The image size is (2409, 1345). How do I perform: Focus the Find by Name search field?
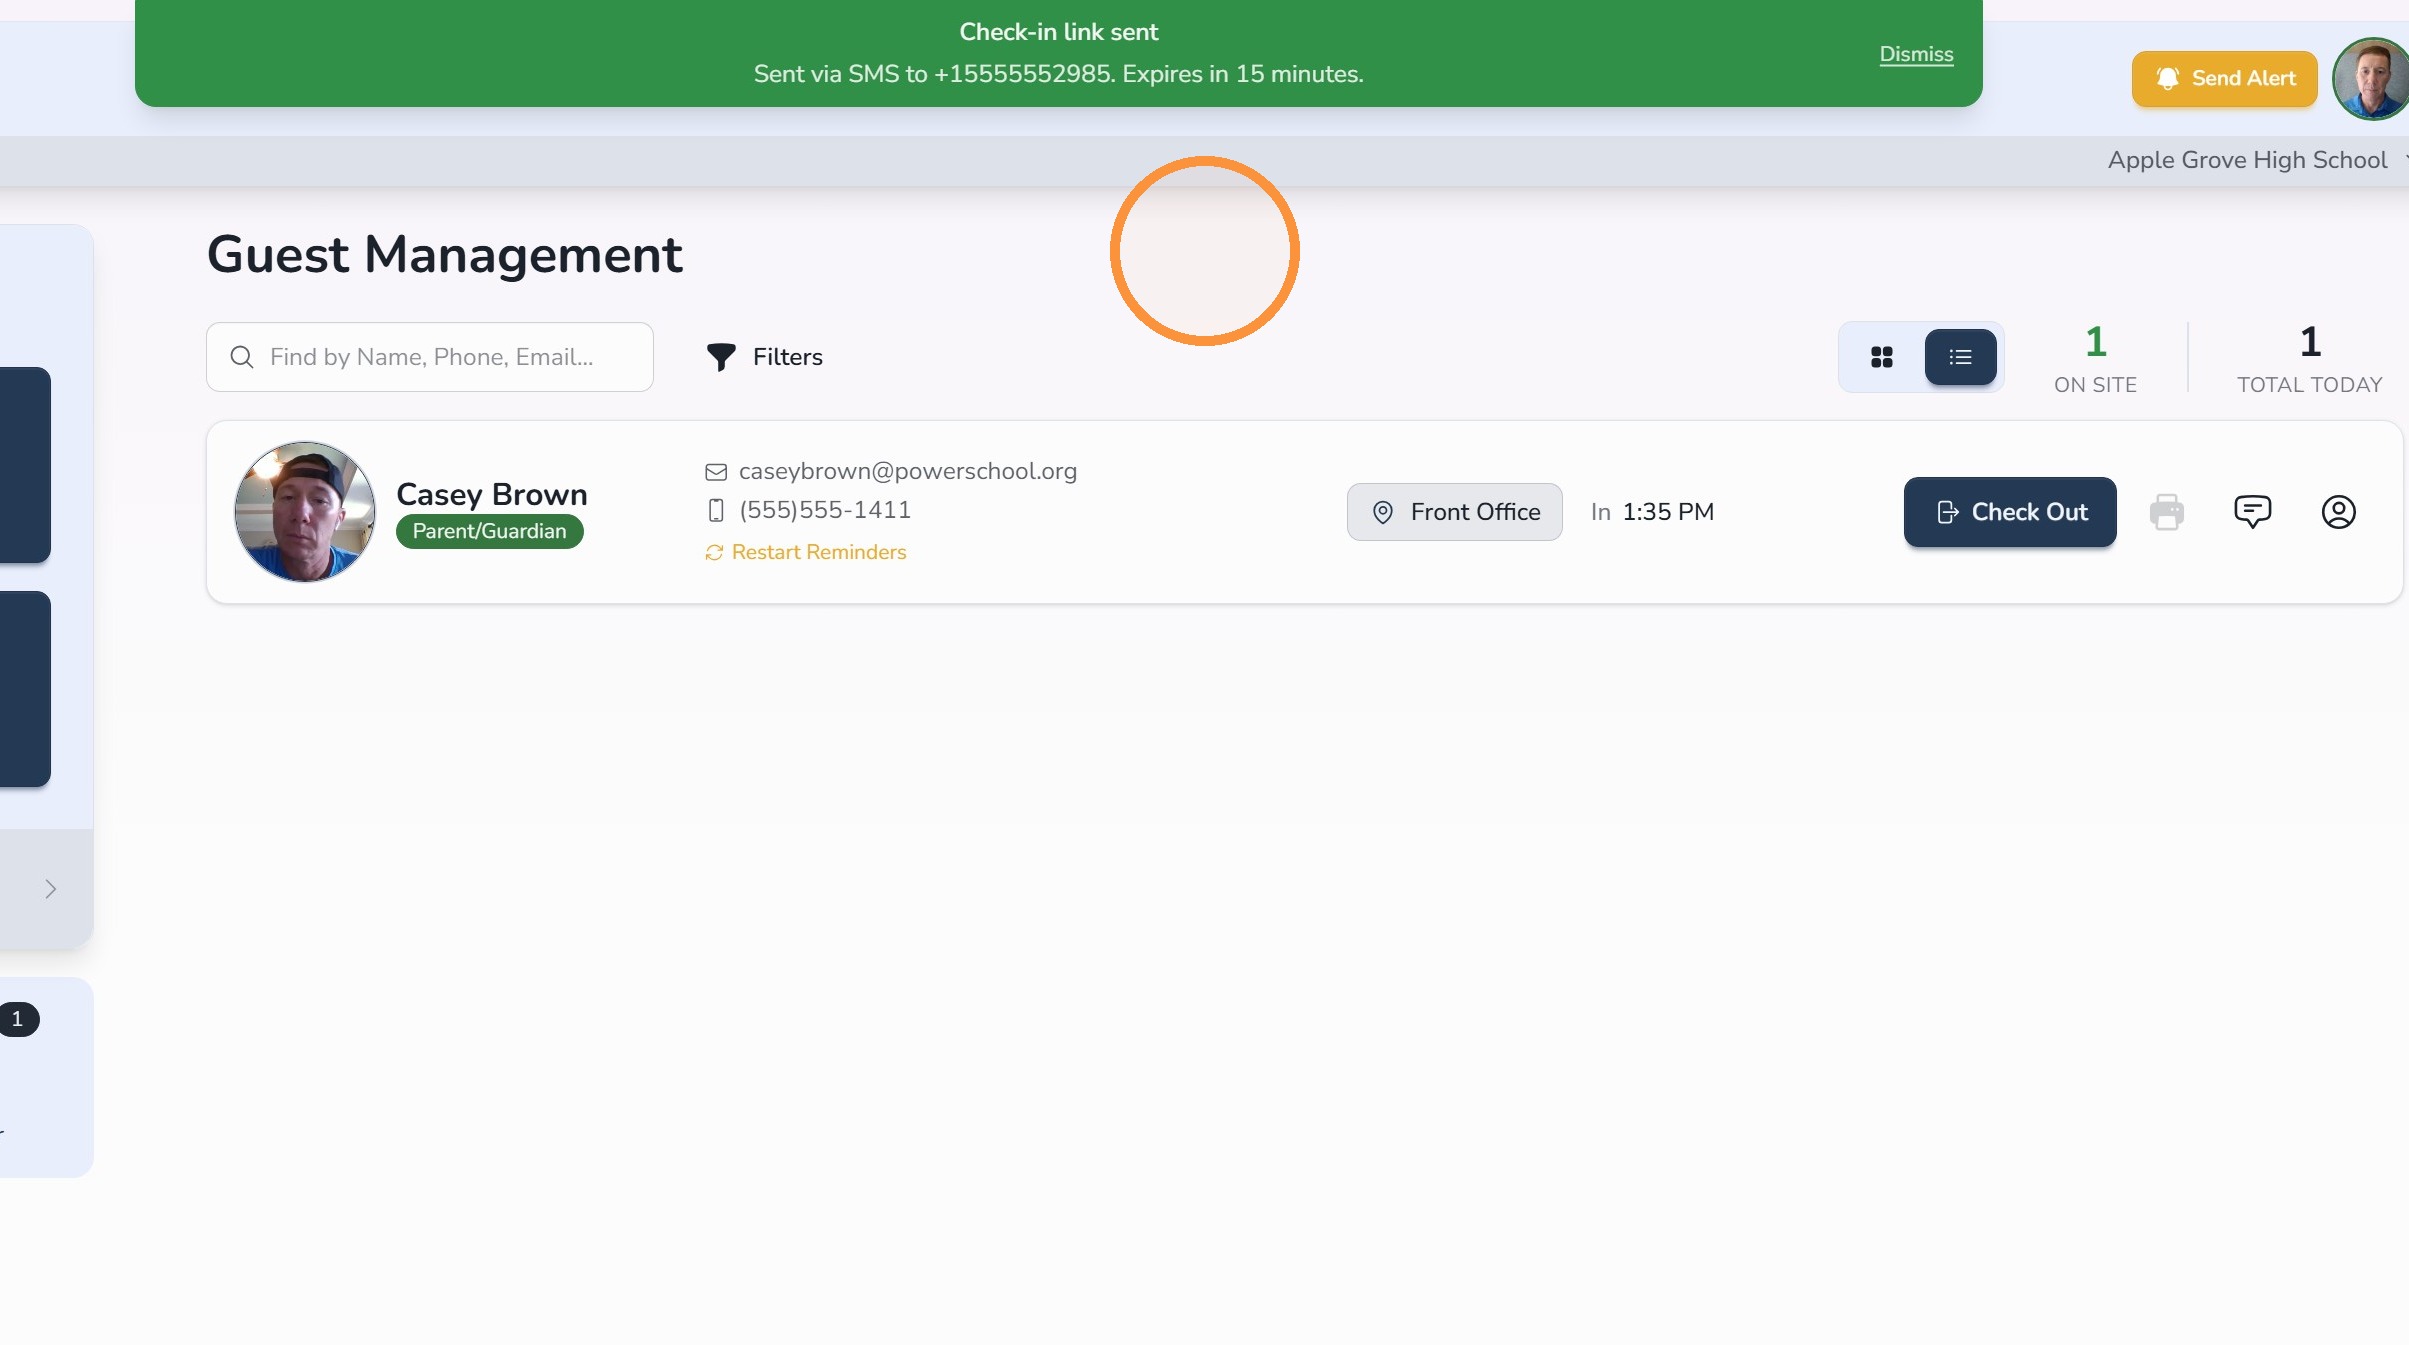(430, 357)
